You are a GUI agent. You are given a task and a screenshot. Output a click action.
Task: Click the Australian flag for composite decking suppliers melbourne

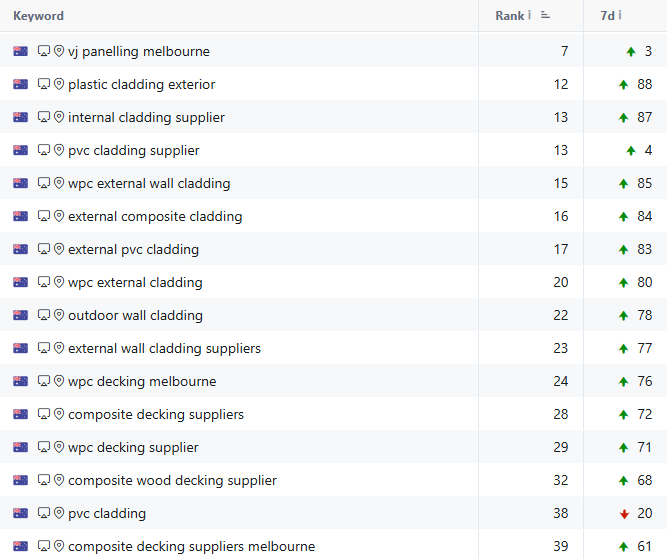pyautogui.click(x=20, y=546)
